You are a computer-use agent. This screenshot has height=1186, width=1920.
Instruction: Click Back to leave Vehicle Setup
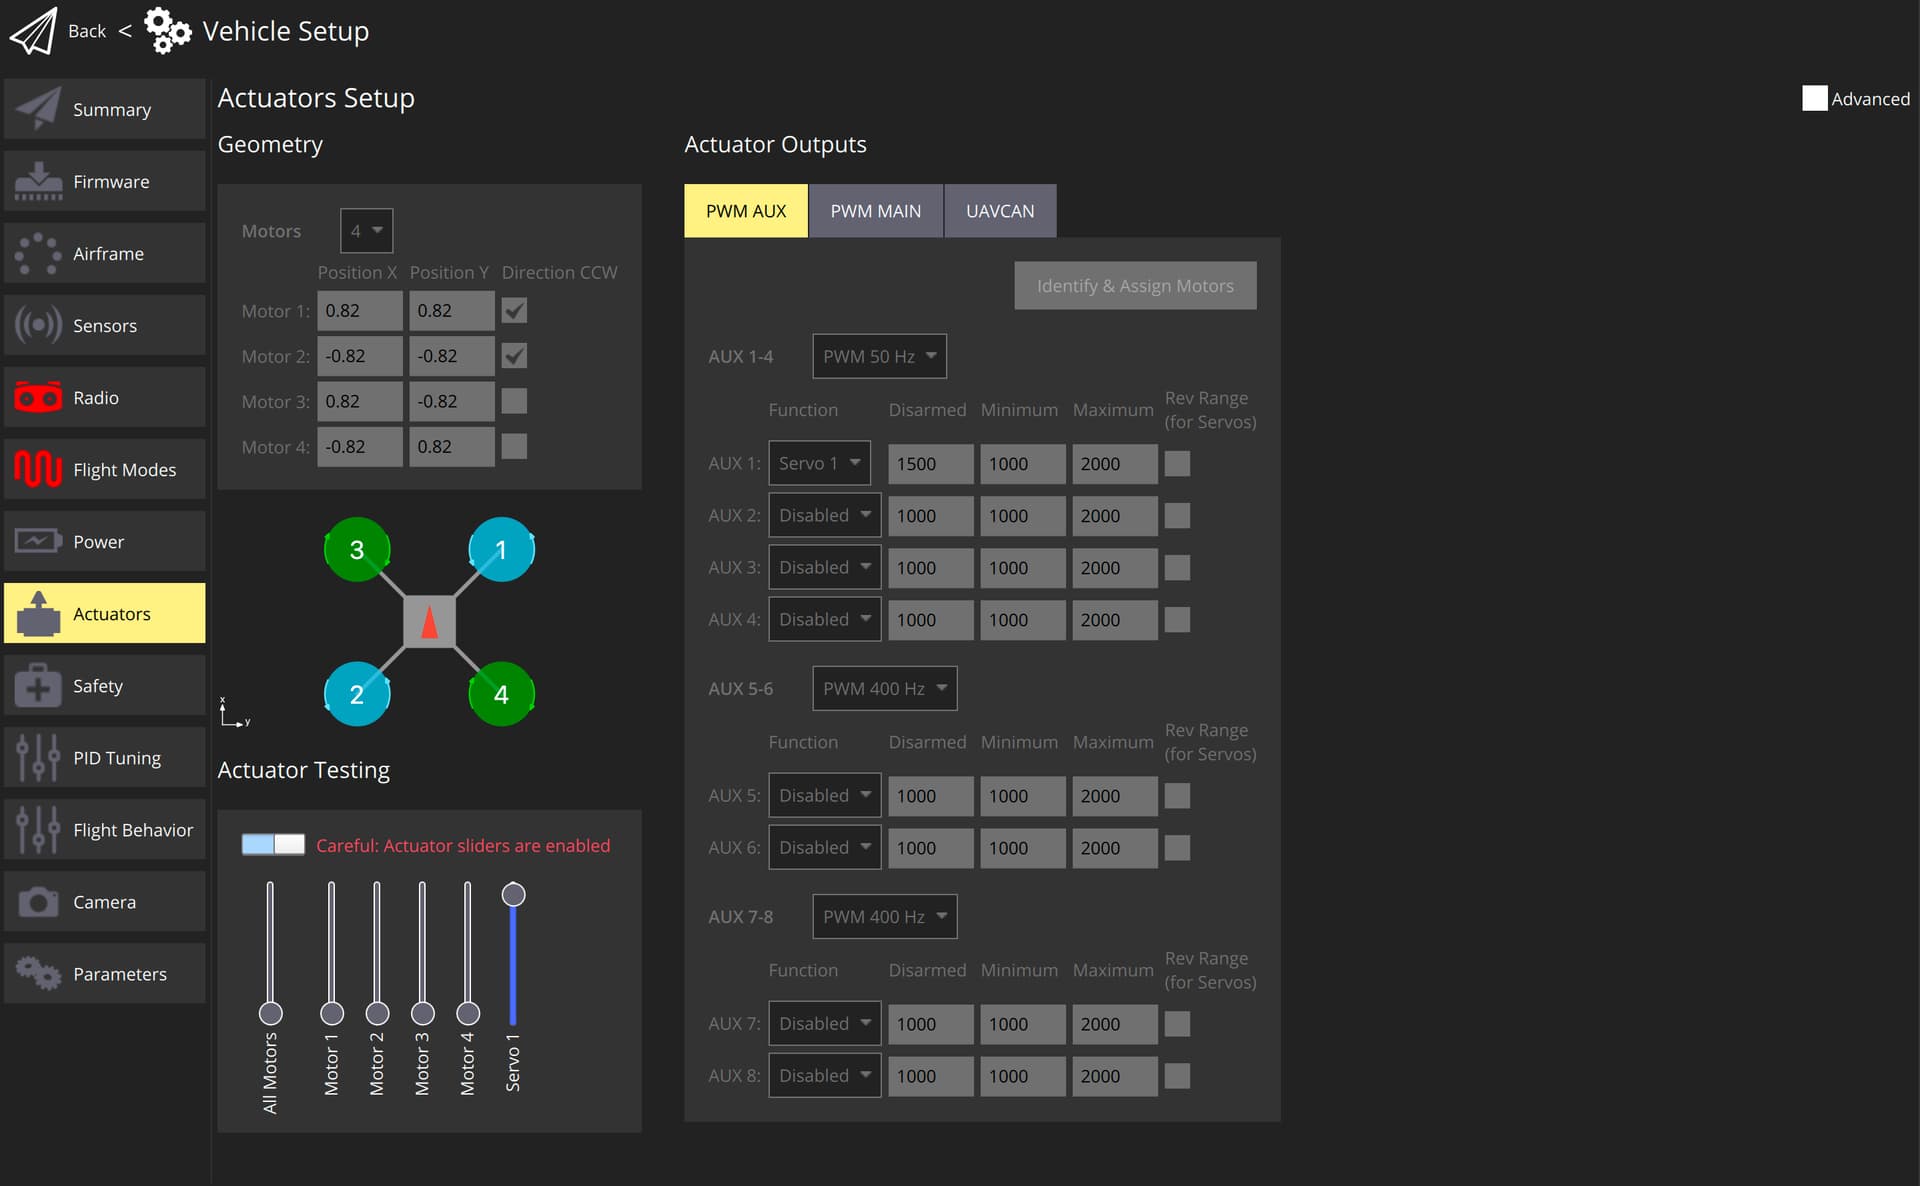point(86,31)
